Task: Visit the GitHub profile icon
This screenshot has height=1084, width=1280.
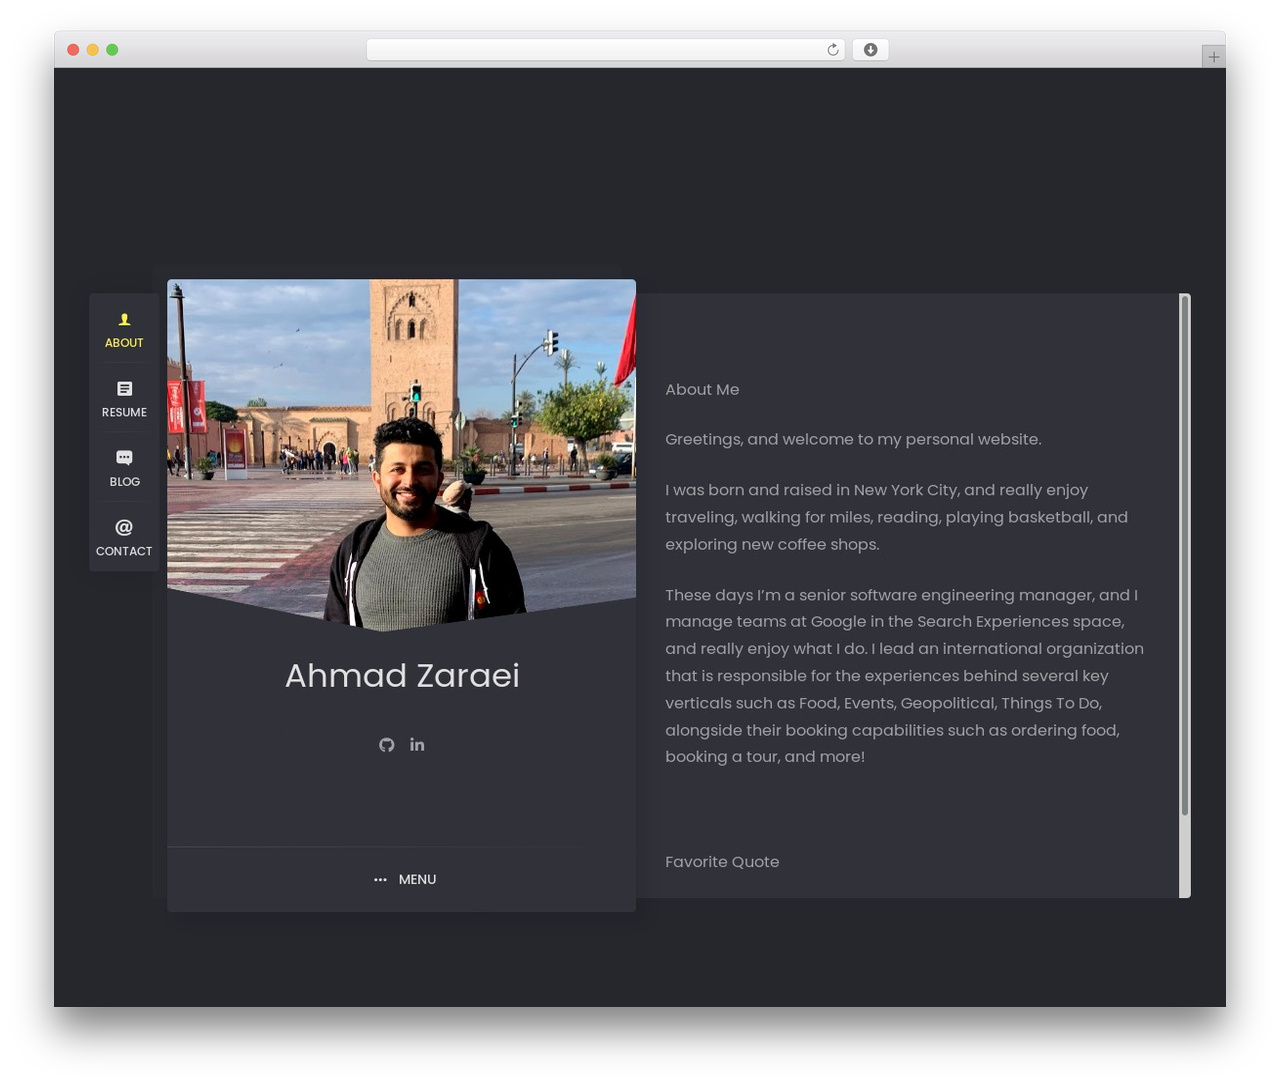Action: (387, 745)
